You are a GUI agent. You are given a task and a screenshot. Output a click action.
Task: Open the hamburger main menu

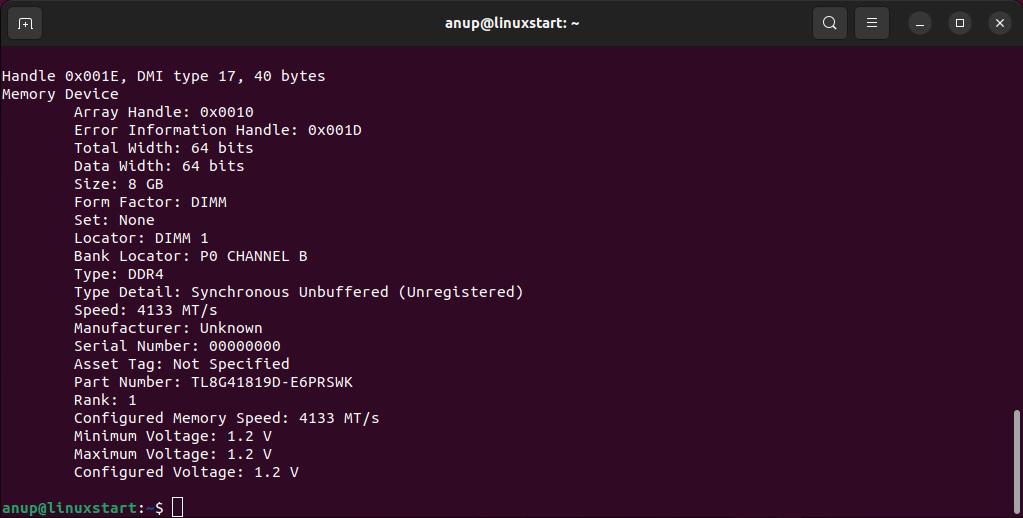872,23
